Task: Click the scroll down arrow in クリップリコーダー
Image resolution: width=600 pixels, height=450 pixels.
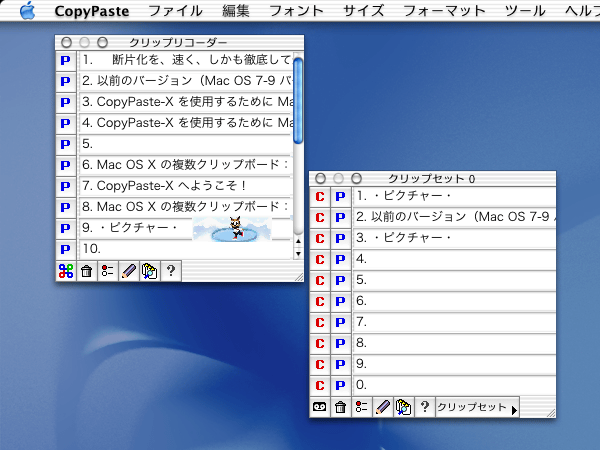Action: point(298,254)
